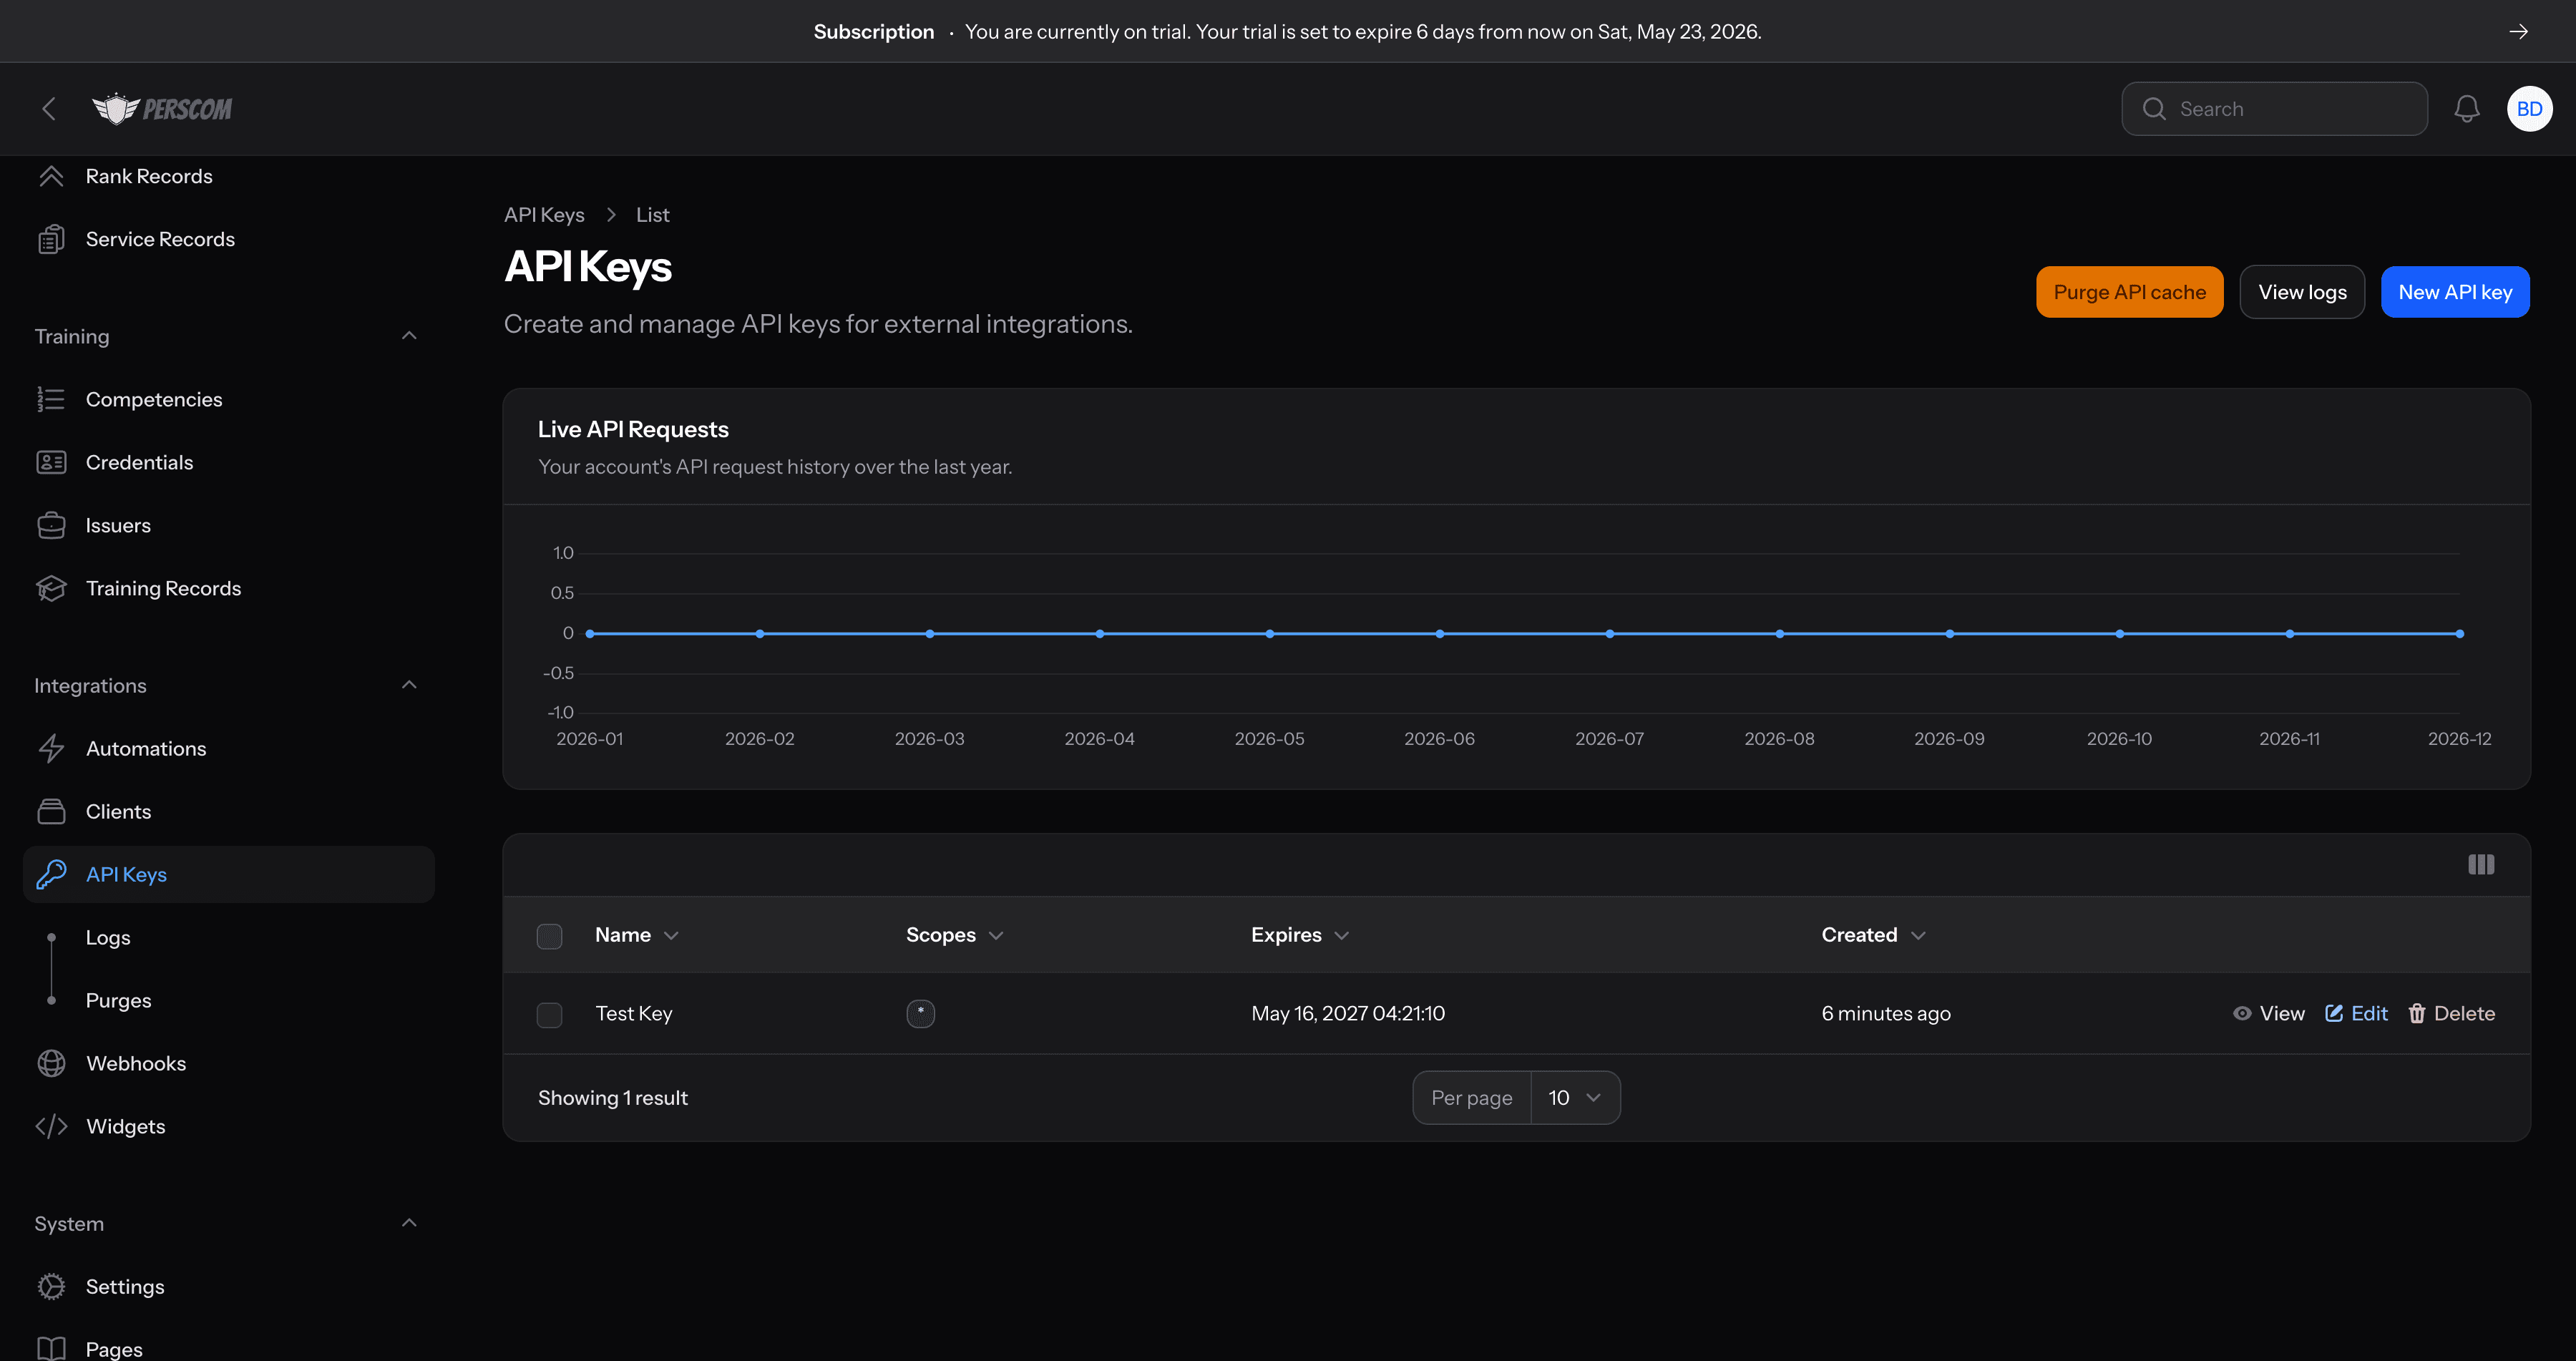Viewport: 2576px width, 1361px height.
Task: Collapse the Training section
Action: pos(409,336)
